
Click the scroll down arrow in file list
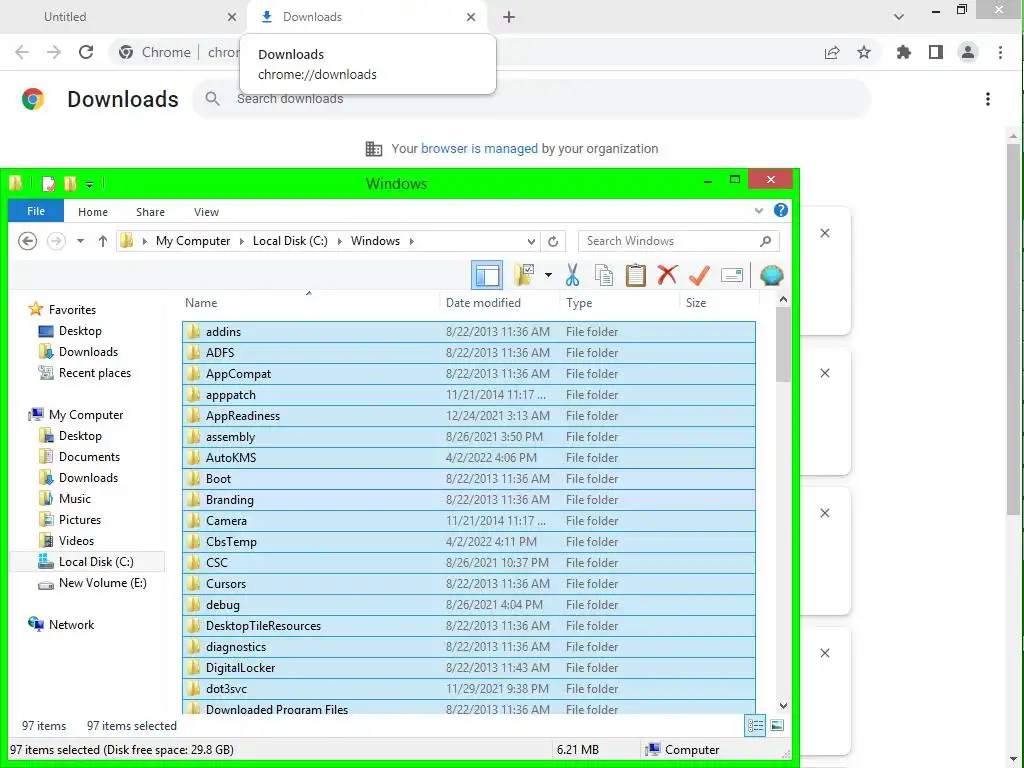pos(783,706)
